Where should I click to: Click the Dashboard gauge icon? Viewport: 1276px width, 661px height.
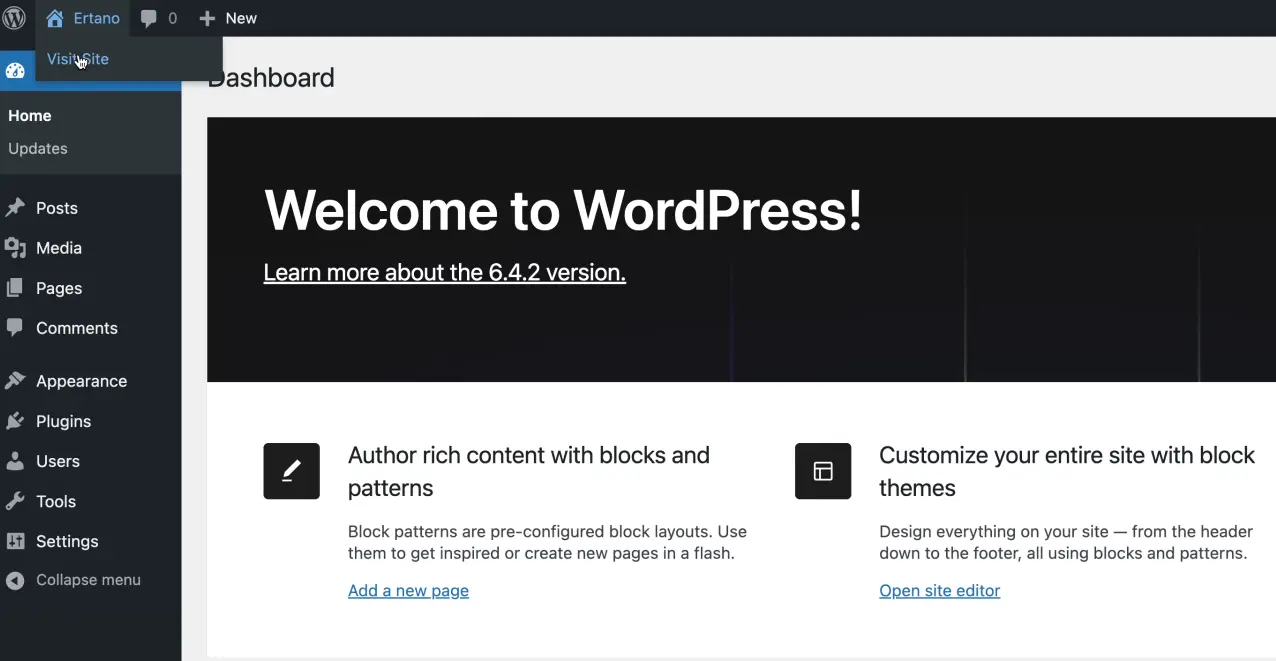[x=15, y=70]
